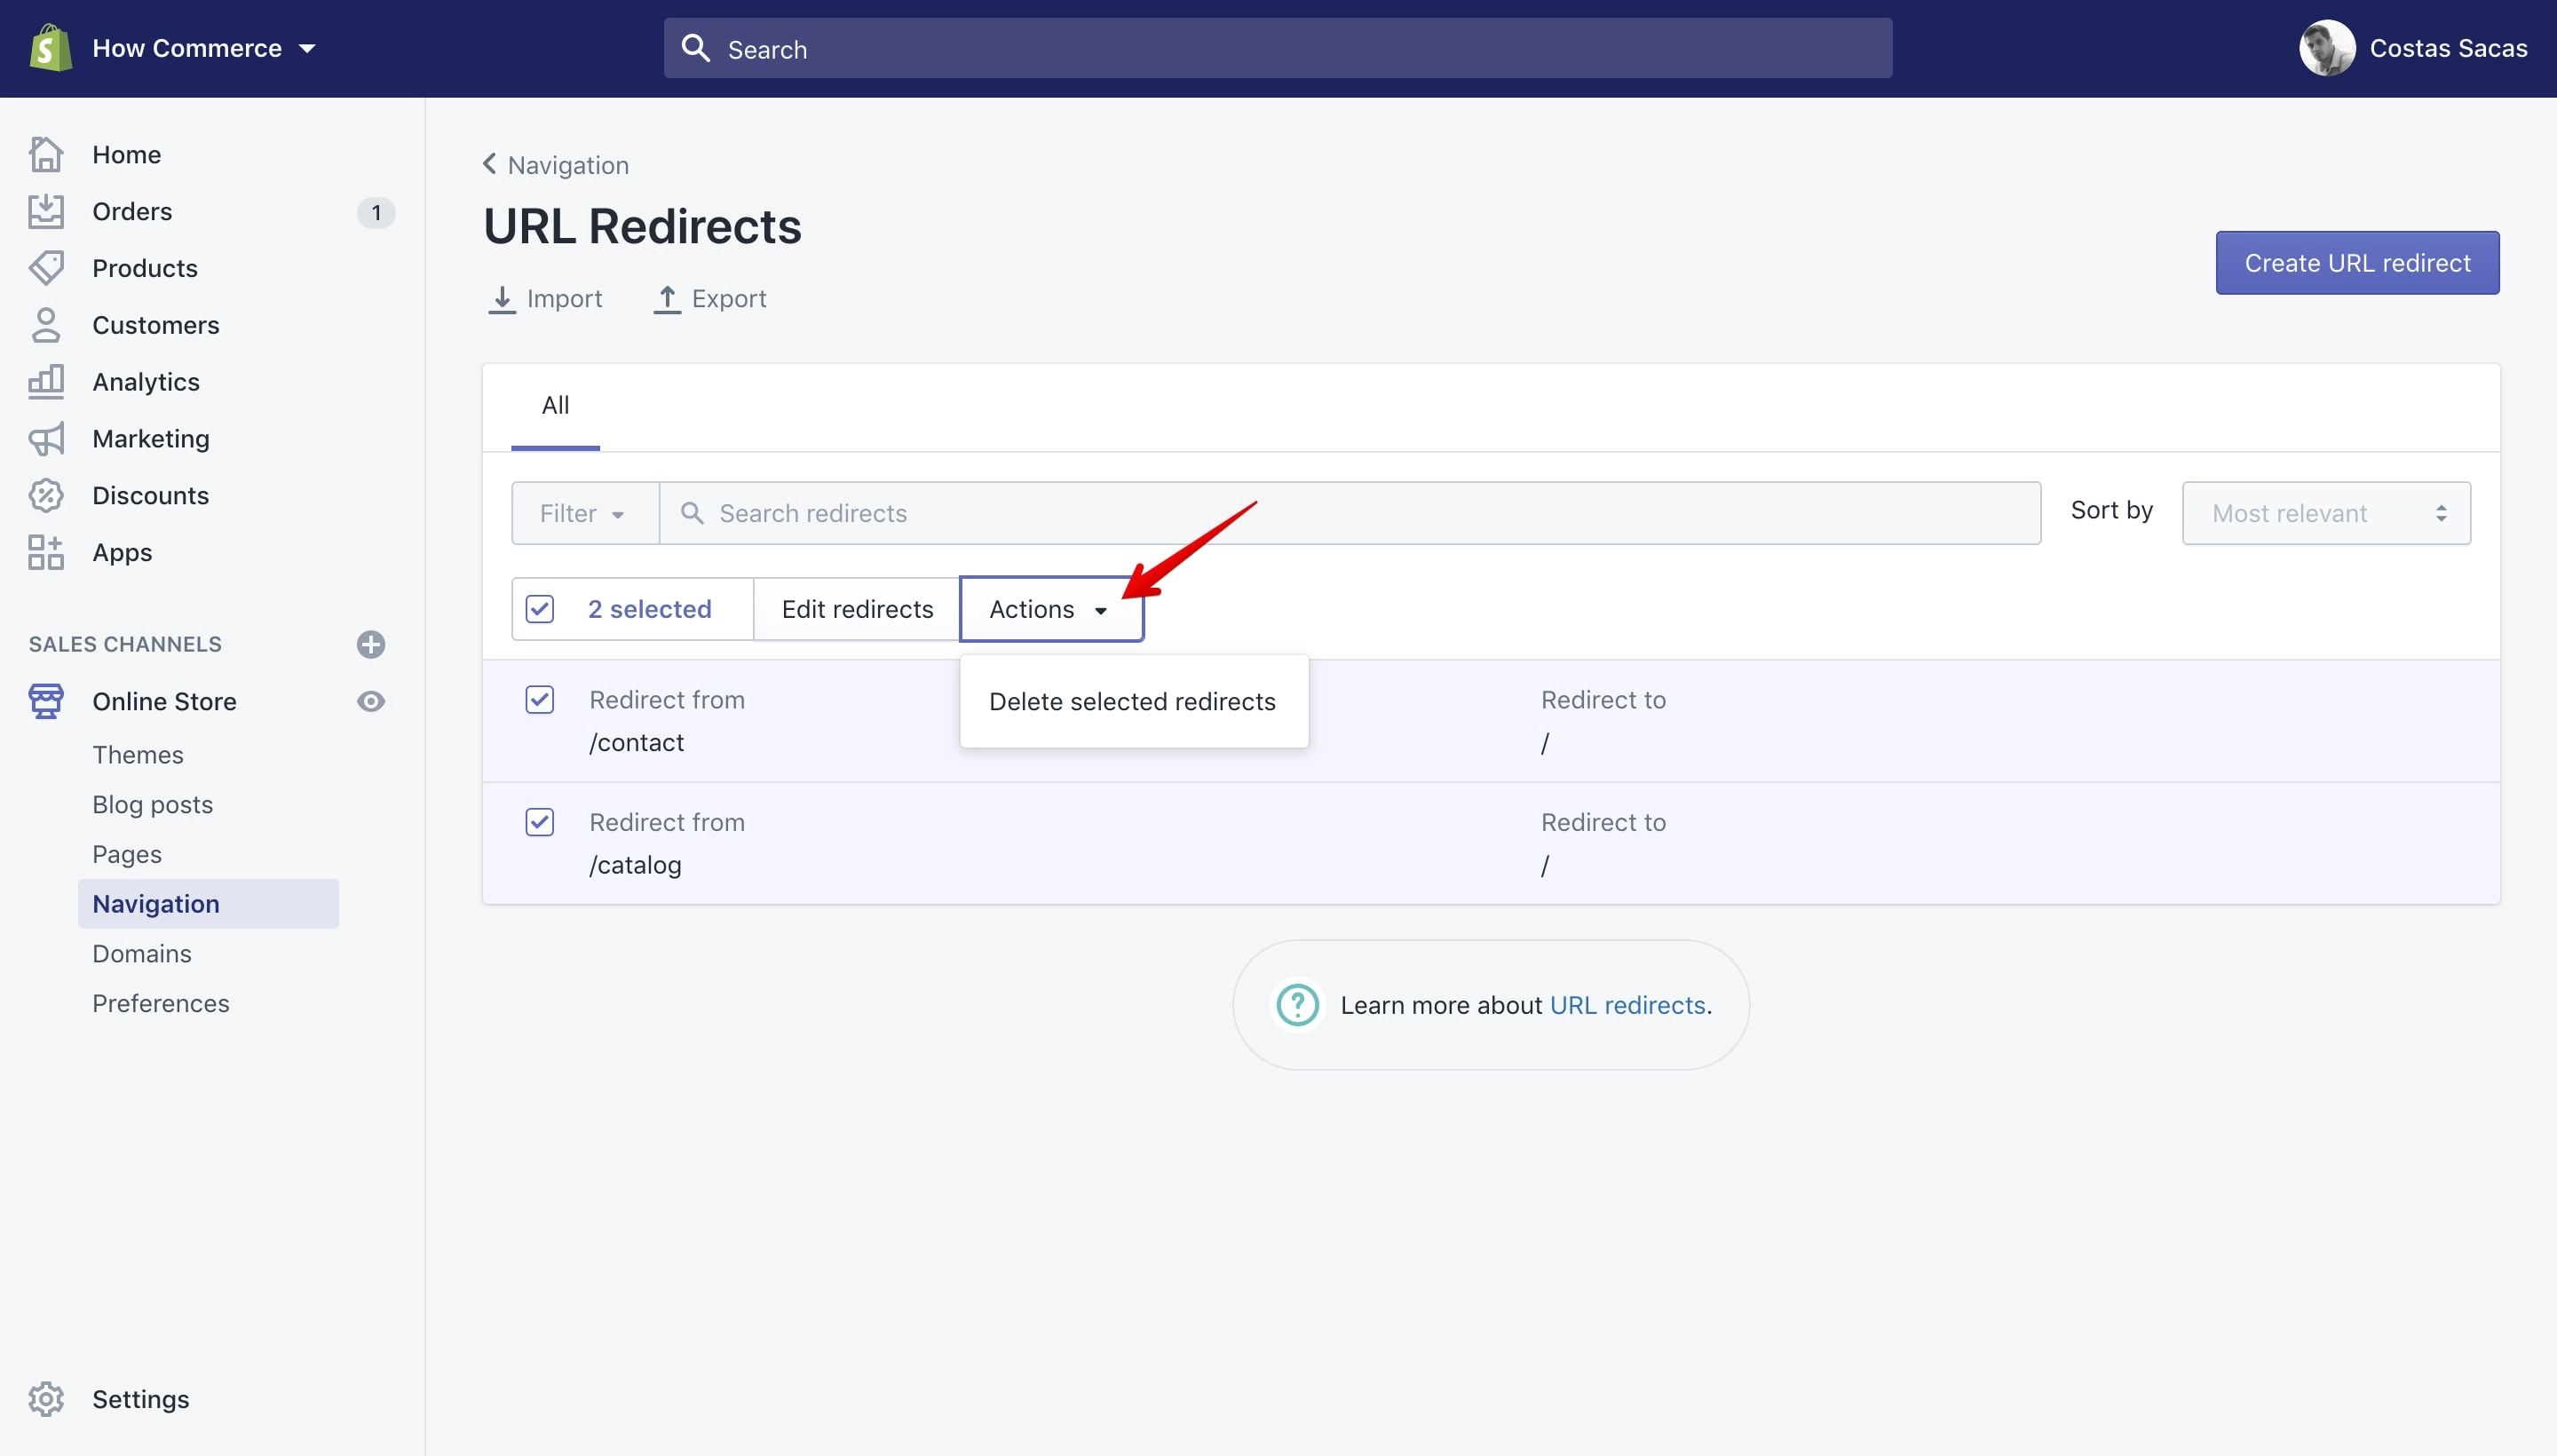Uncheck the /catalog redirect checkbox
Image resolution: width=2557 pixels, height=1456 pixels.
click(540, 822)
